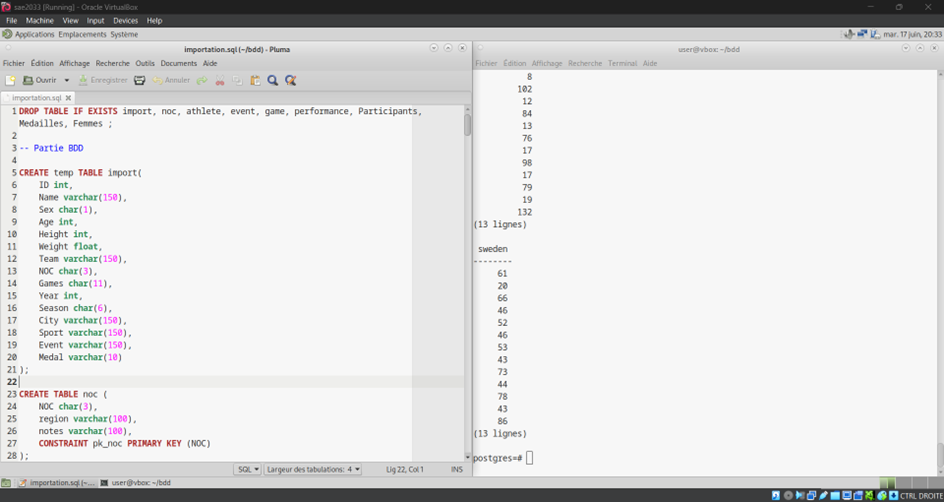This screenshot has width=944, height=502.
Task: Open the terminal window's Aide menu
Action: click(650, 63)
